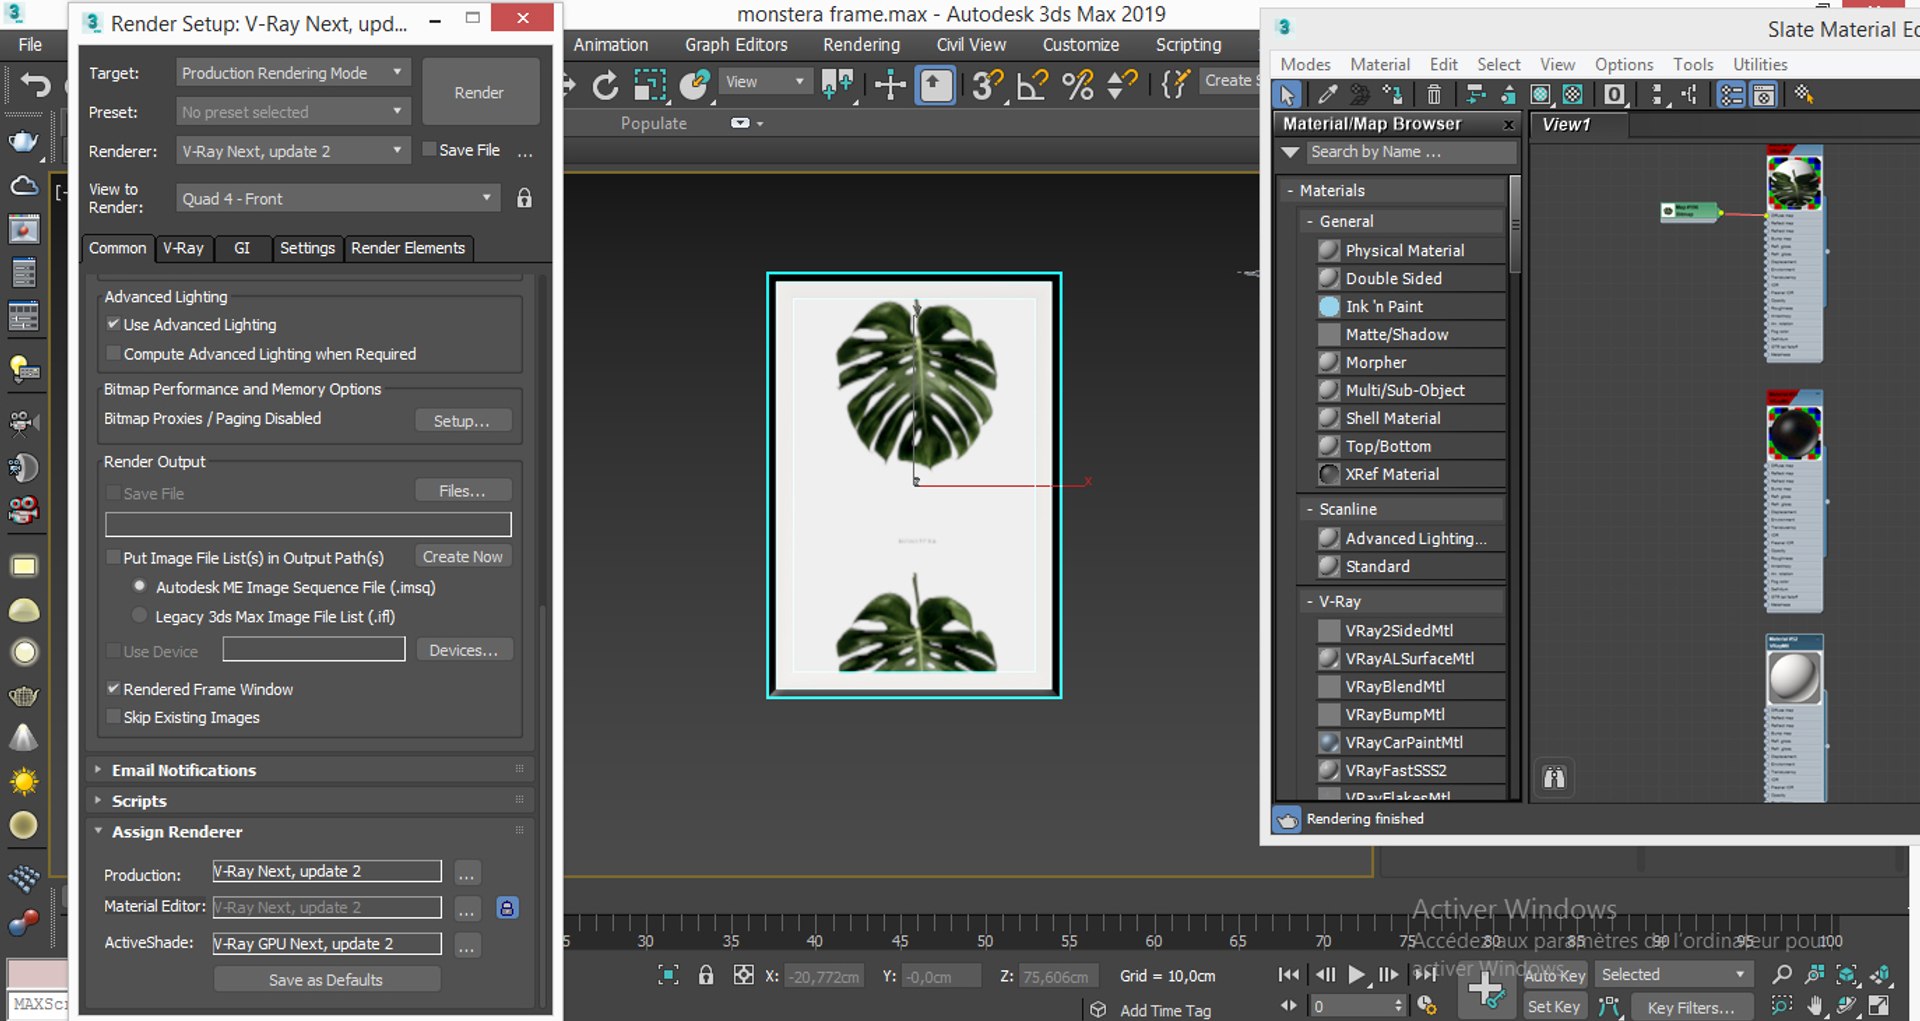
Task: Toggle the Angle Snap icon
Action: [1032, 85]
